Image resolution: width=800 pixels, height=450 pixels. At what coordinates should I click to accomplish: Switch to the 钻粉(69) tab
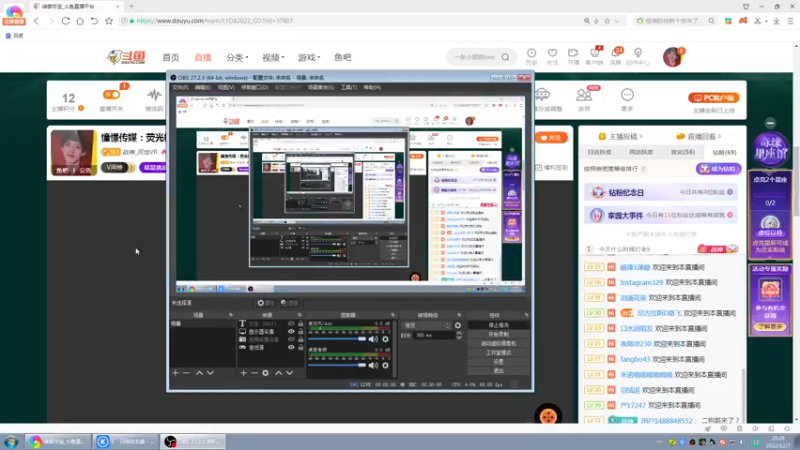click(x=724, y=152)
